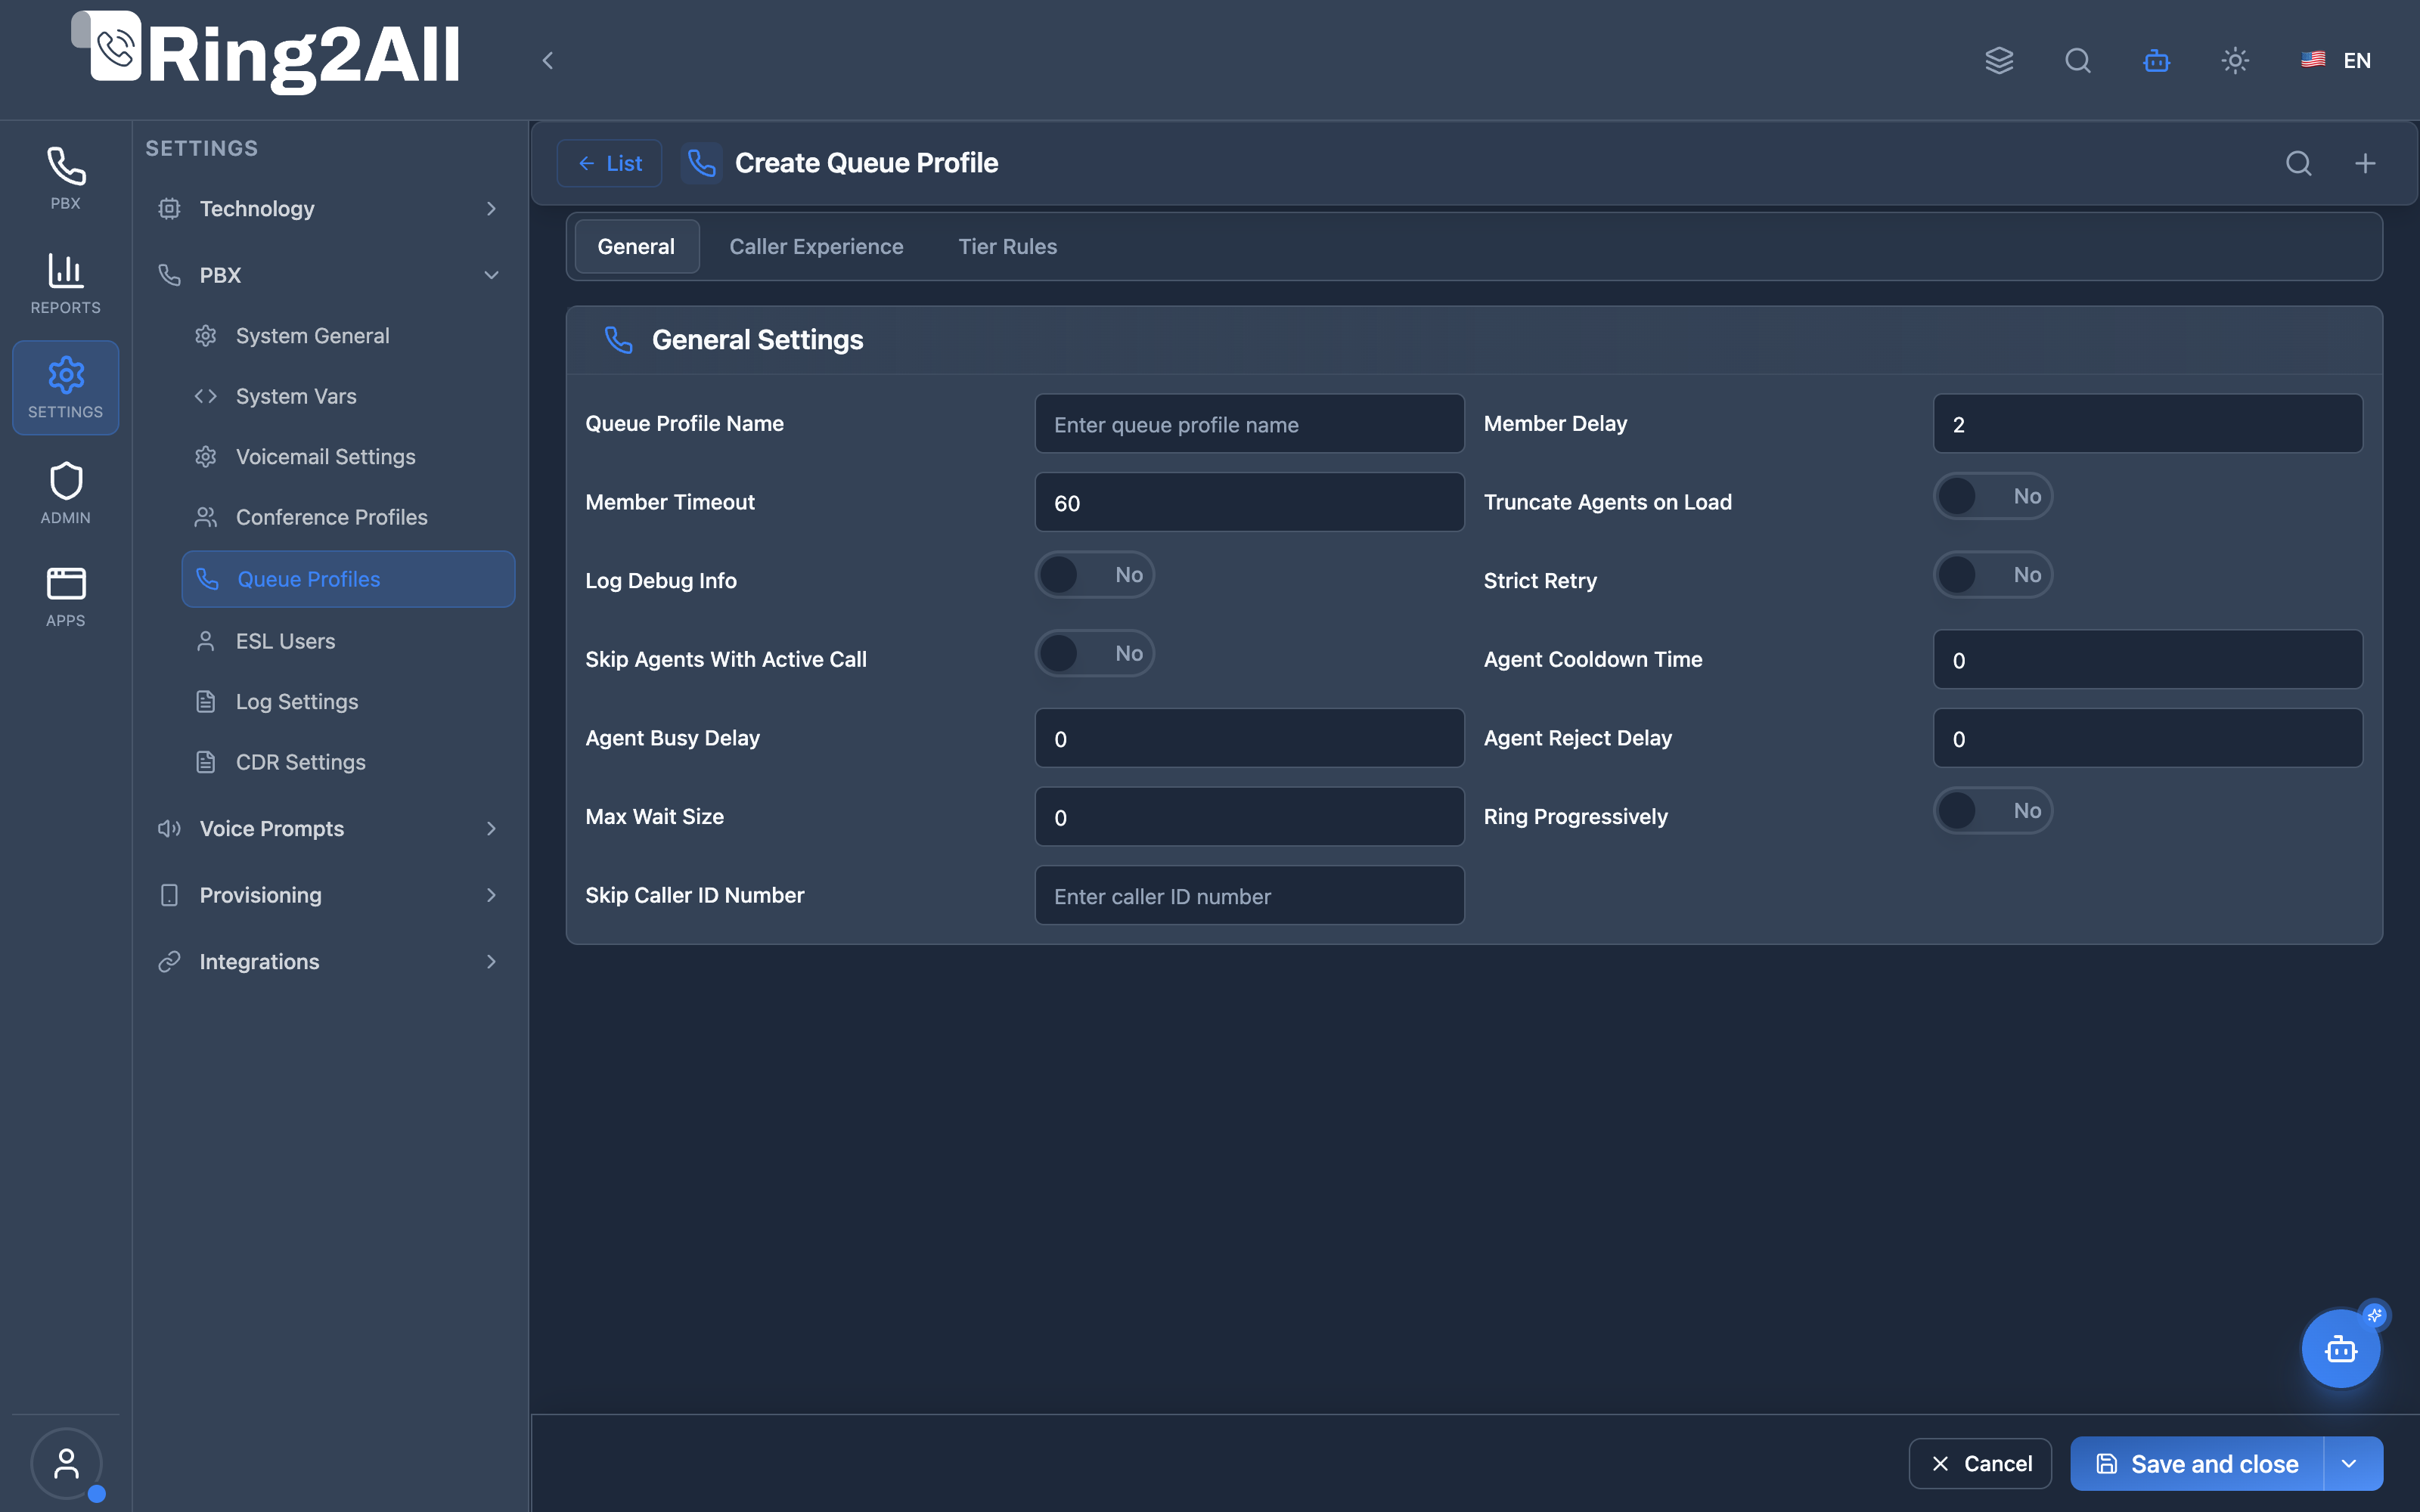2420x1512 pixels.
Task: Collapse the PBX menu group
Action: 329,275
